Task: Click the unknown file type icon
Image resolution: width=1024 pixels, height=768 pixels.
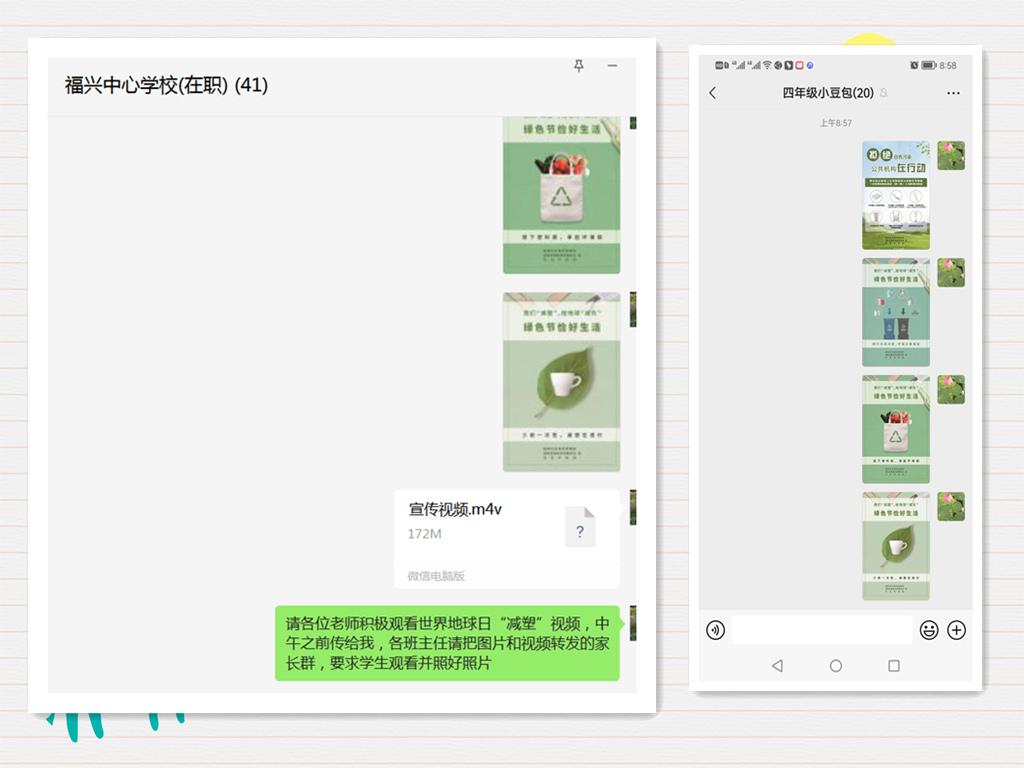Action: [x=580, y=527]
